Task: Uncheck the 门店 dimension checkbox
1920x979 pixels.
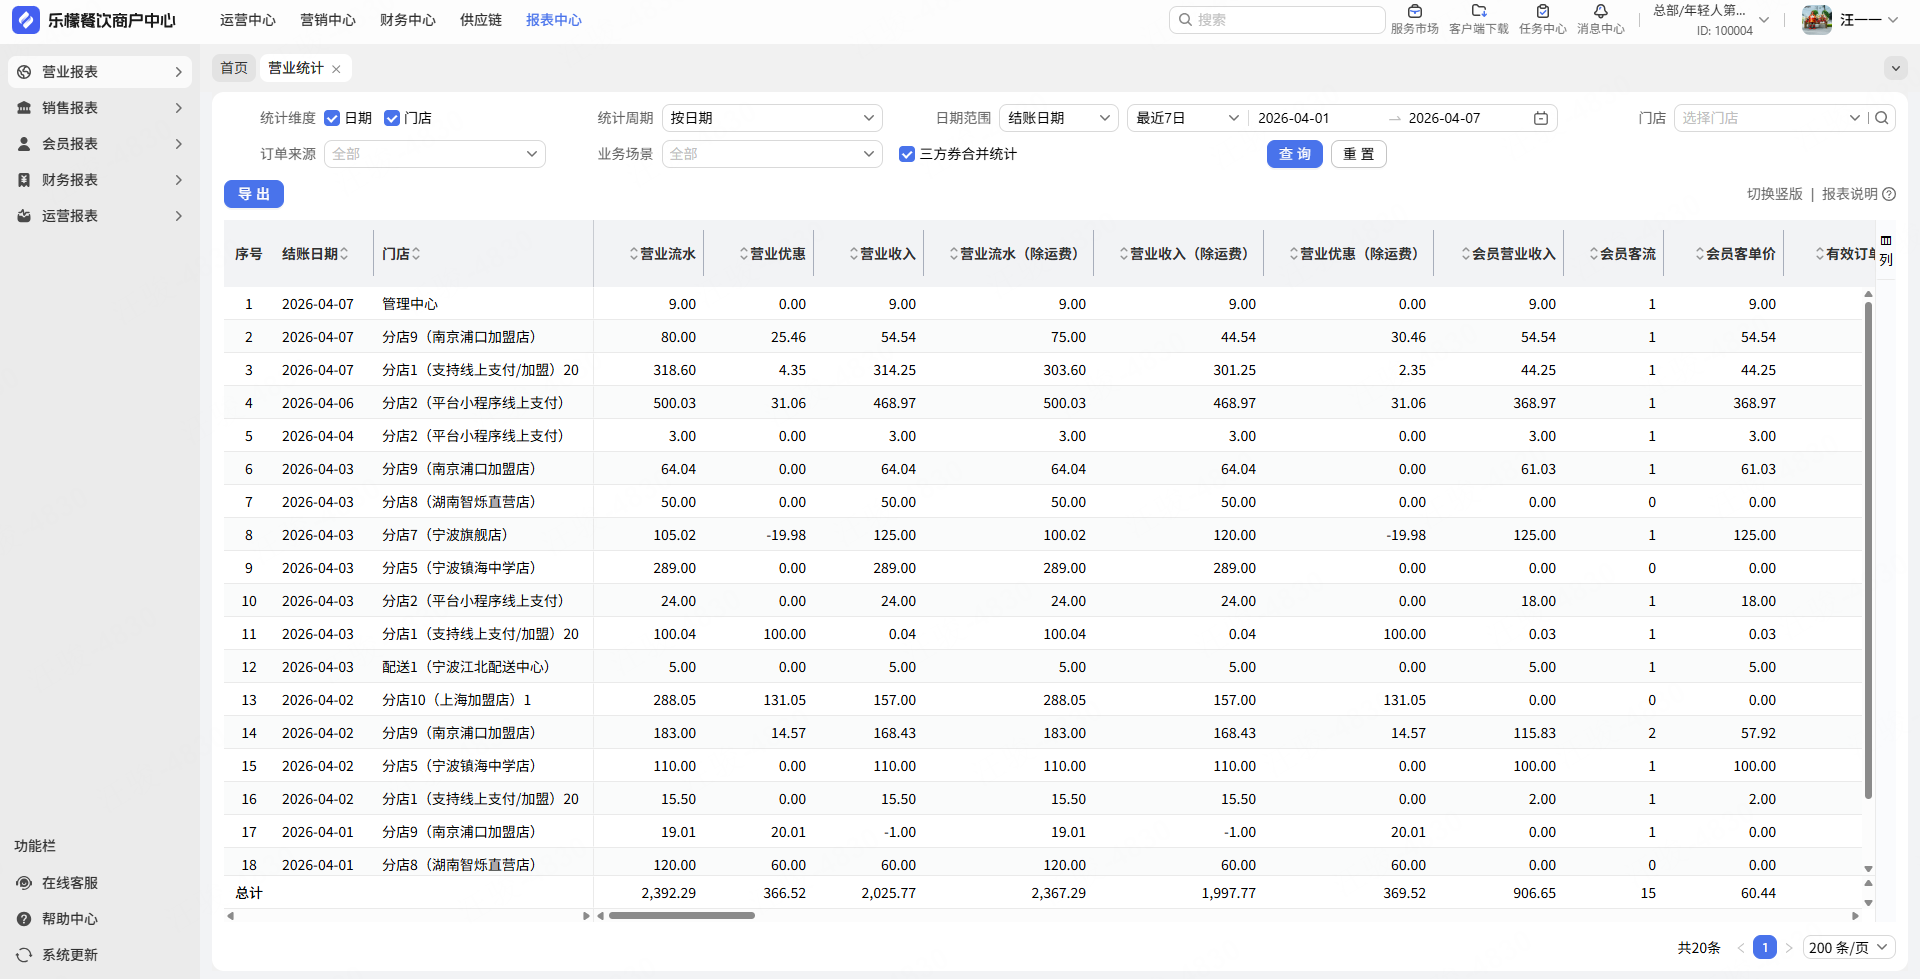Action: pos(392,118)
